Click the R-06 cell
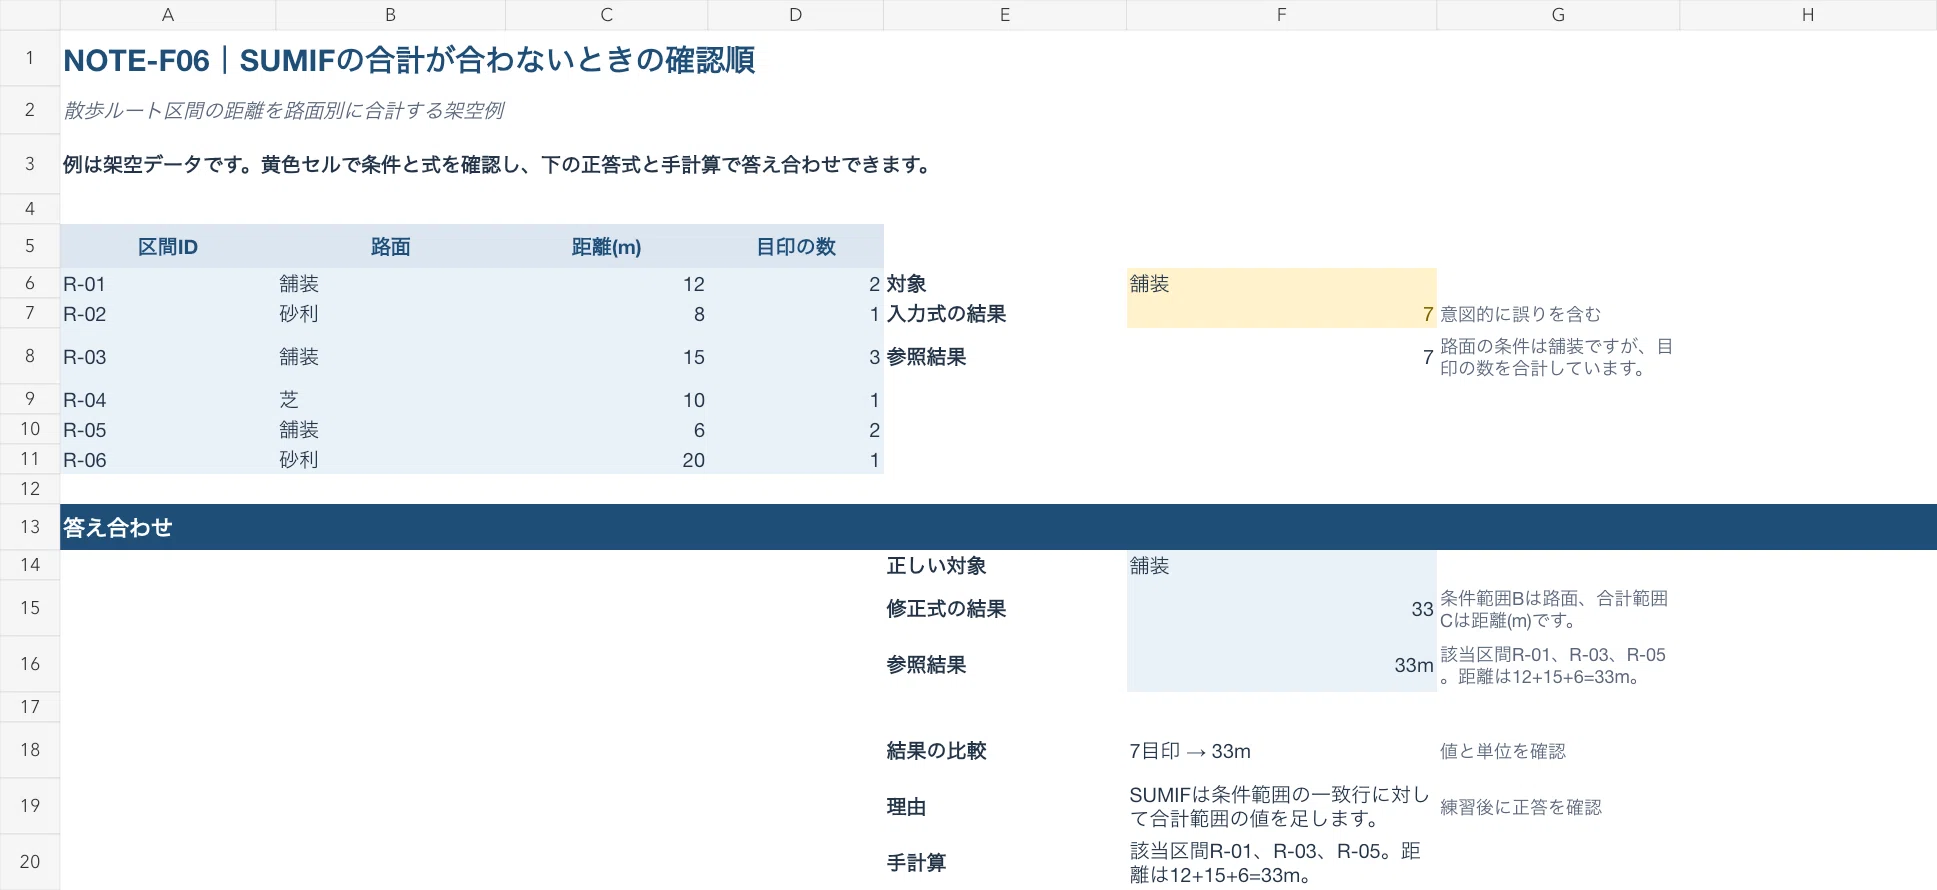The width and height of the screenshot is (1937, 890). (x=168, y=460)
